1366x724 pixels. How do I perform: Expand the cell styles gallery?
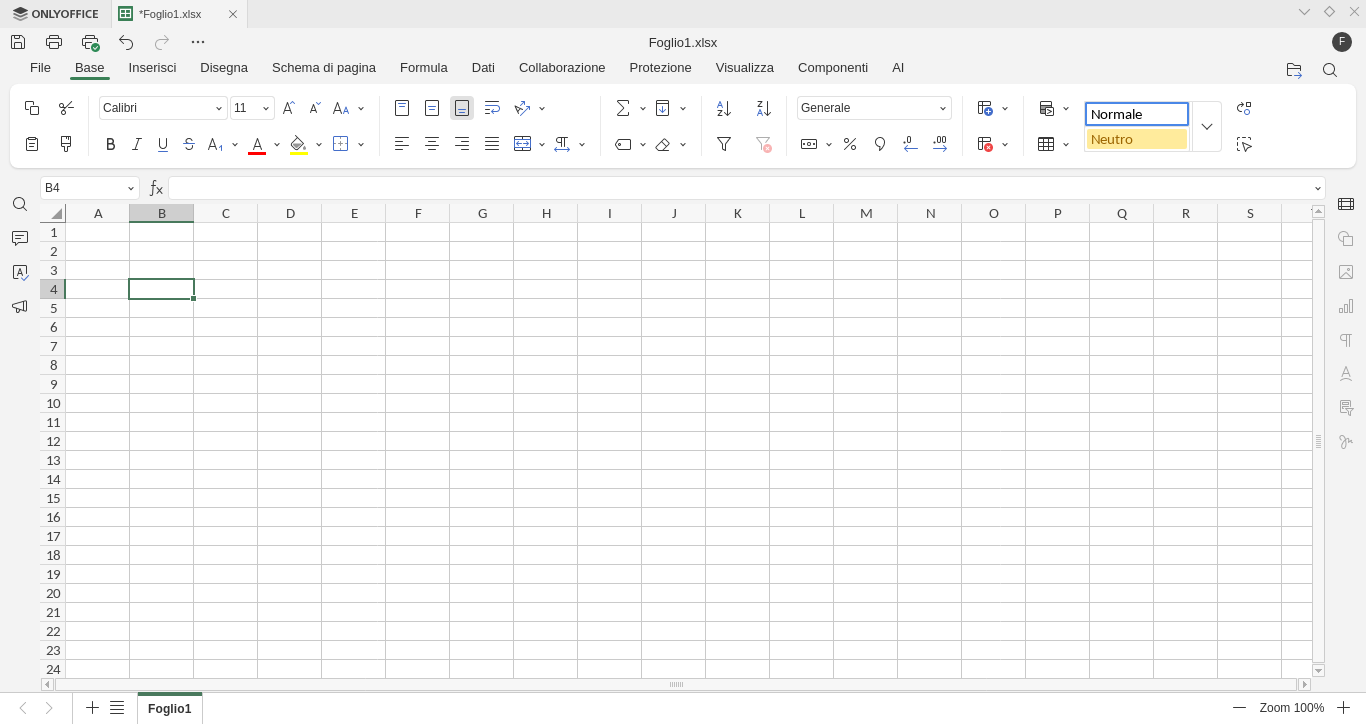tap(1206, 126)
